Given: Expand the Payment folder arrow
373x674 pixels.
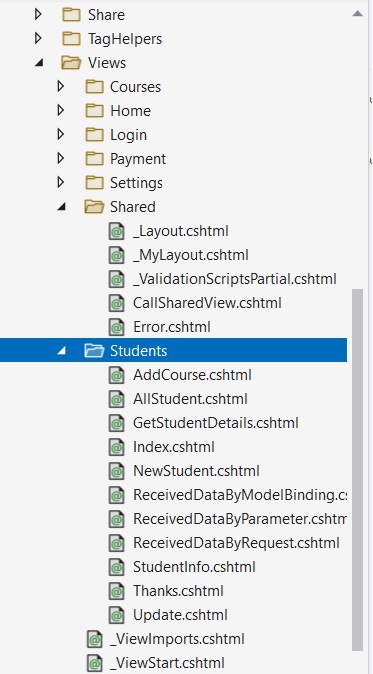Looking at the screenshot, I should [x=61, y=159].
